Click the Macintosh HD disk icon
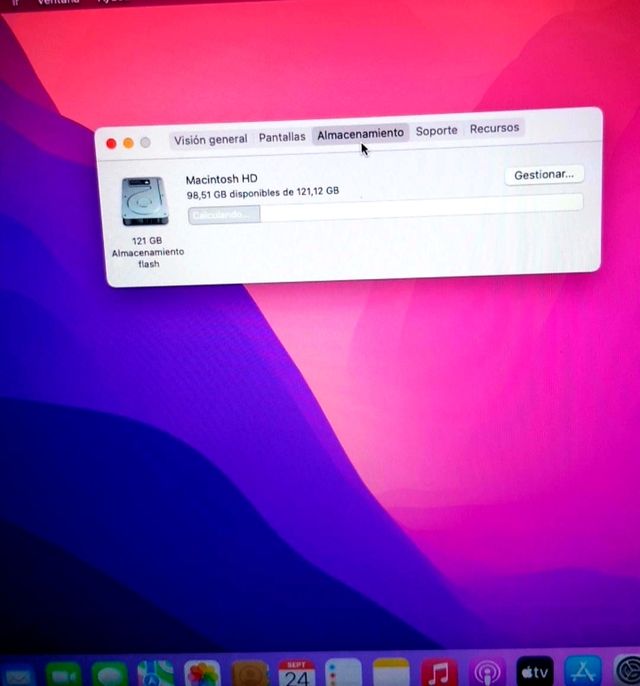 tap(145, 201)
